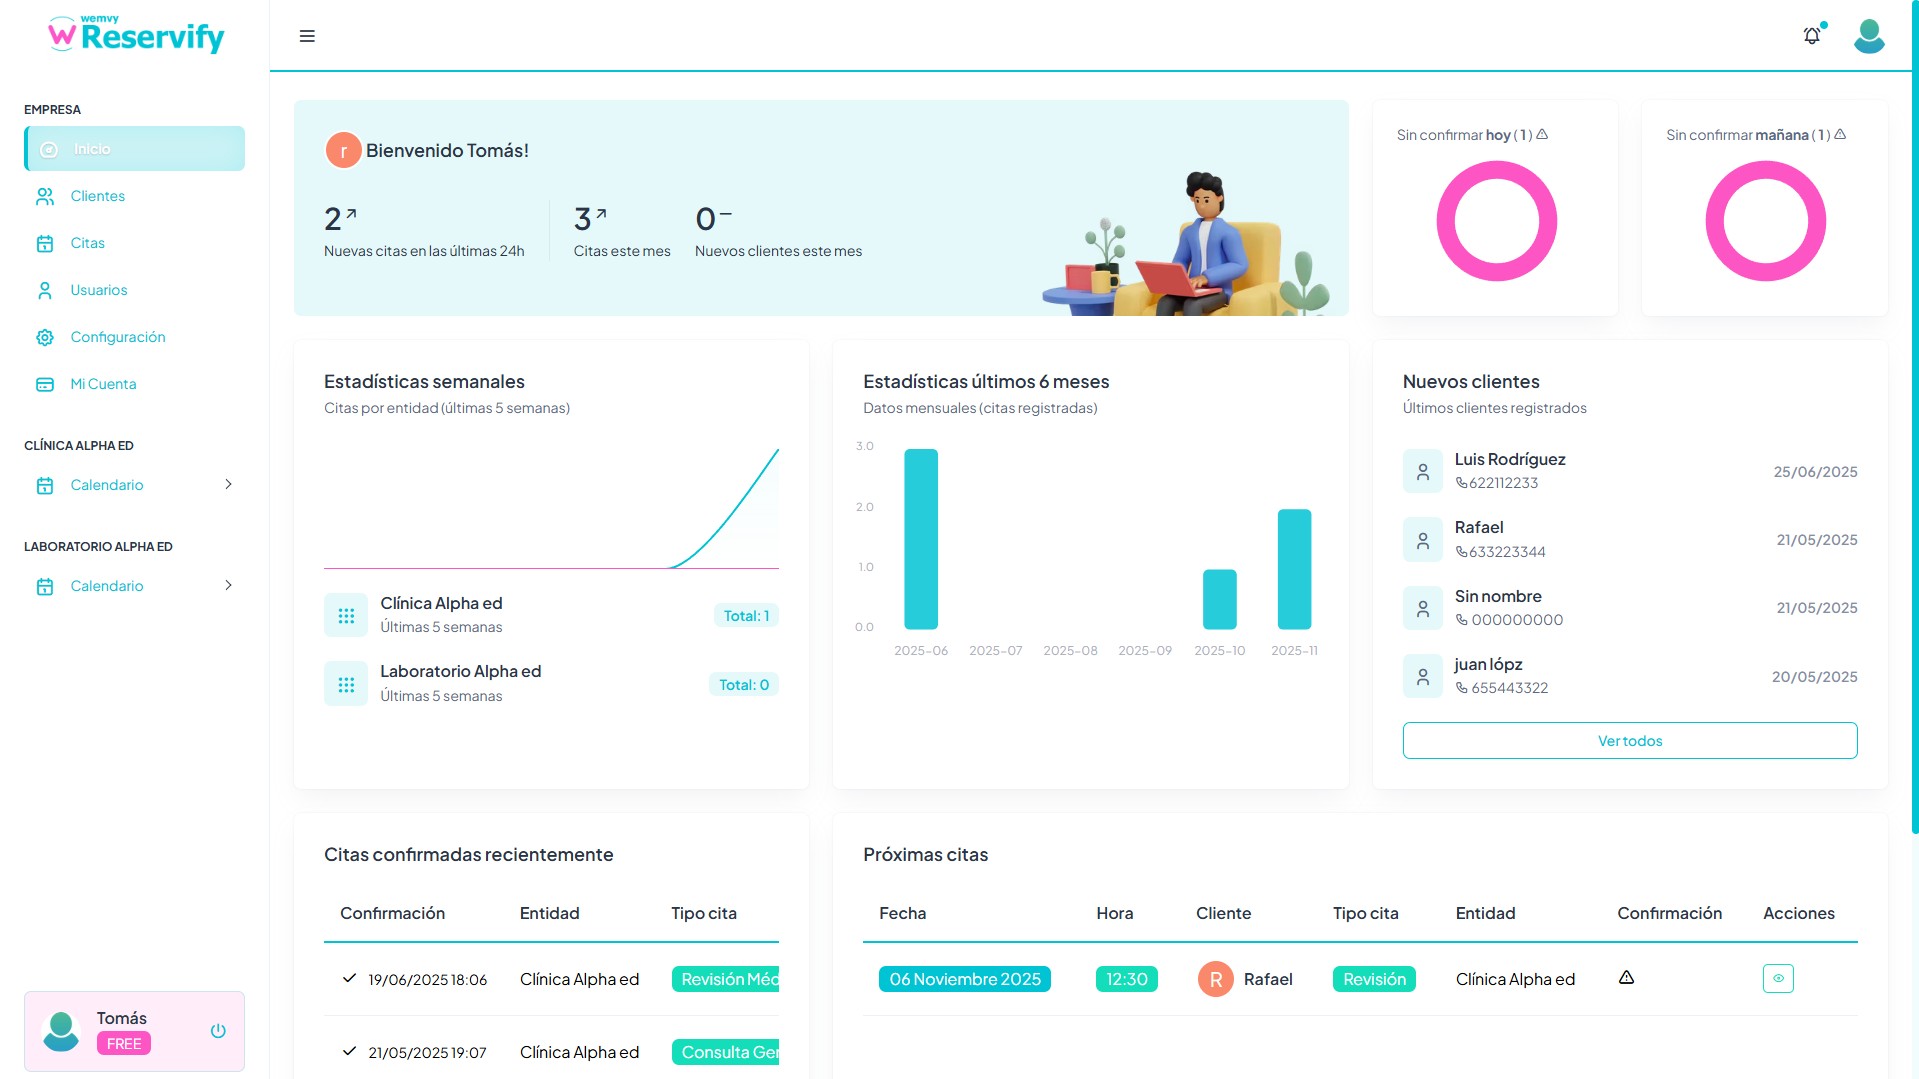Open the user profile avatar icon
This screenshot has width=1919, height=1079.
click(x=1868, y=36)
